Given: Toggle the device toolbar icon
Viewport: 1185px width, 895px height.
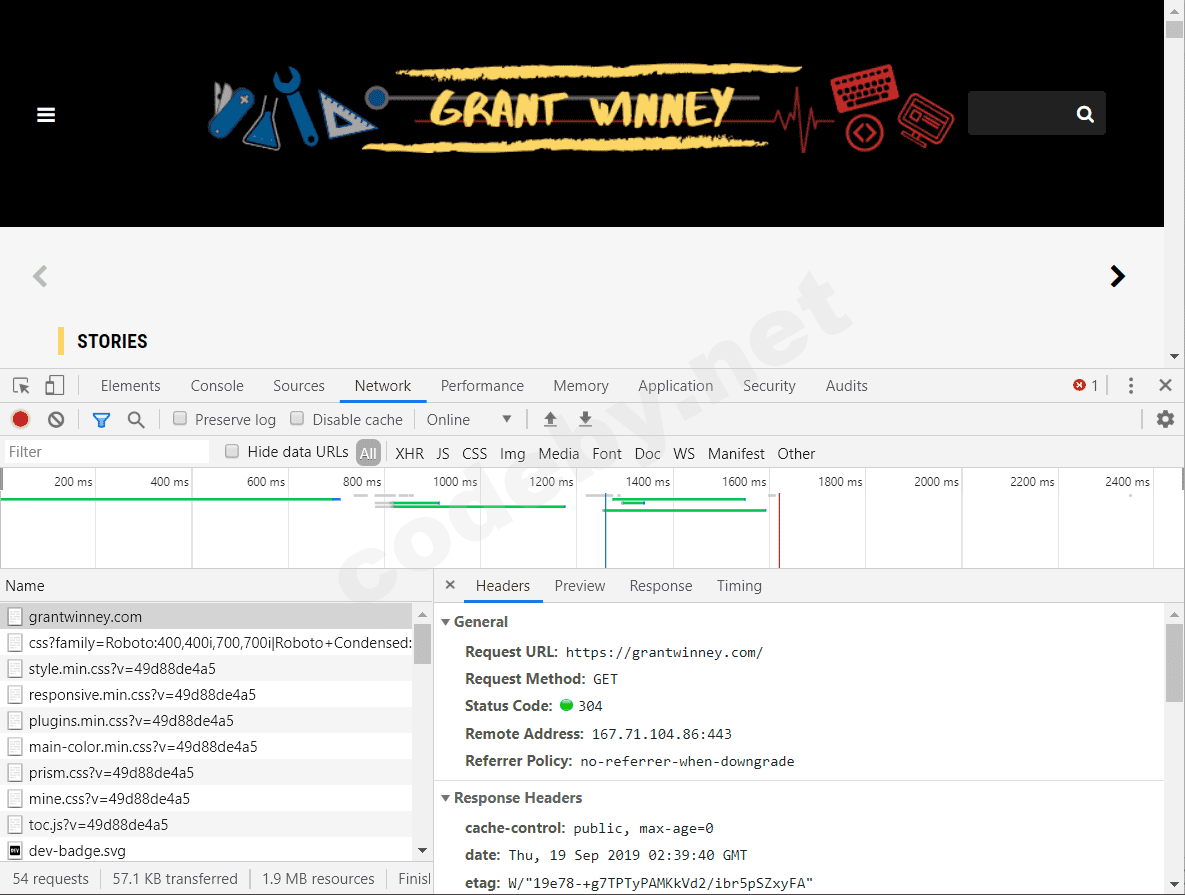Looking at the screenshot, I should coord(54,386).
